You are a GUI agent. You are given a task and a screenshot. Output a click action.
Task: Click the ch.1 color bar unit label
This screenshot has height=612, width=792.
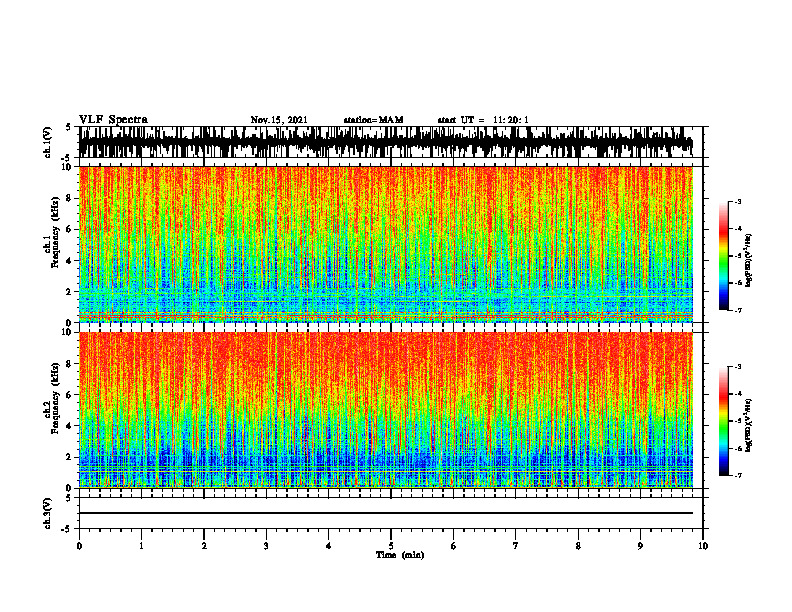[748, 261]
